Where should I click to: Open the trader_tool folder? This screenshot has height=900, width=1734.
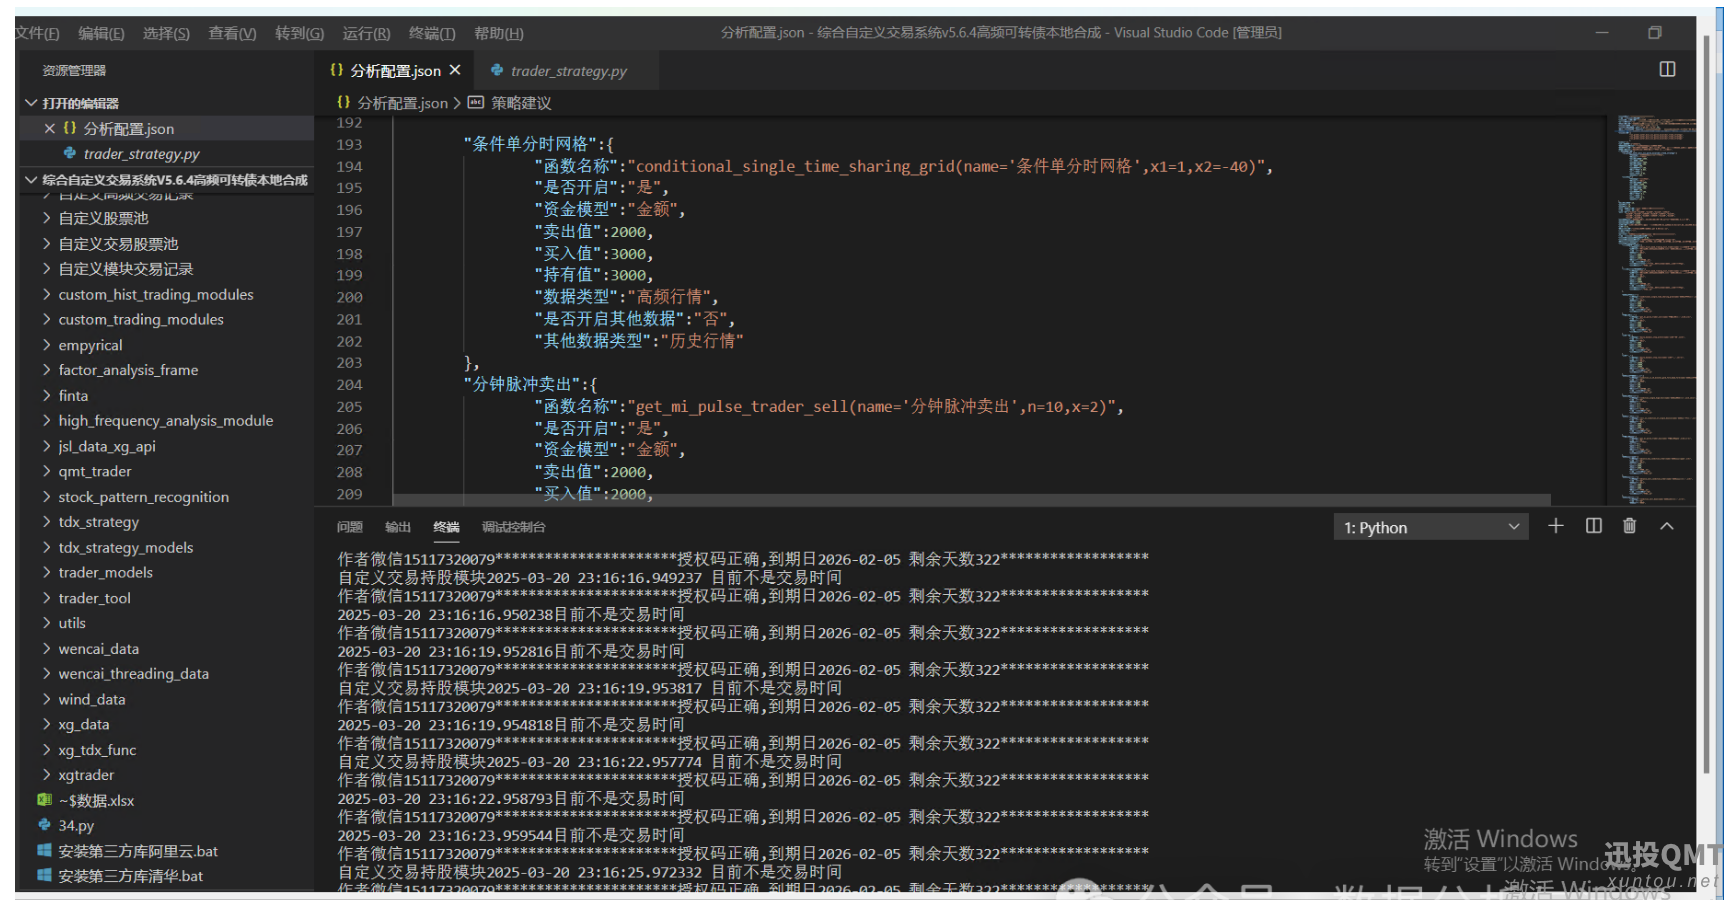tap(95, 598)
